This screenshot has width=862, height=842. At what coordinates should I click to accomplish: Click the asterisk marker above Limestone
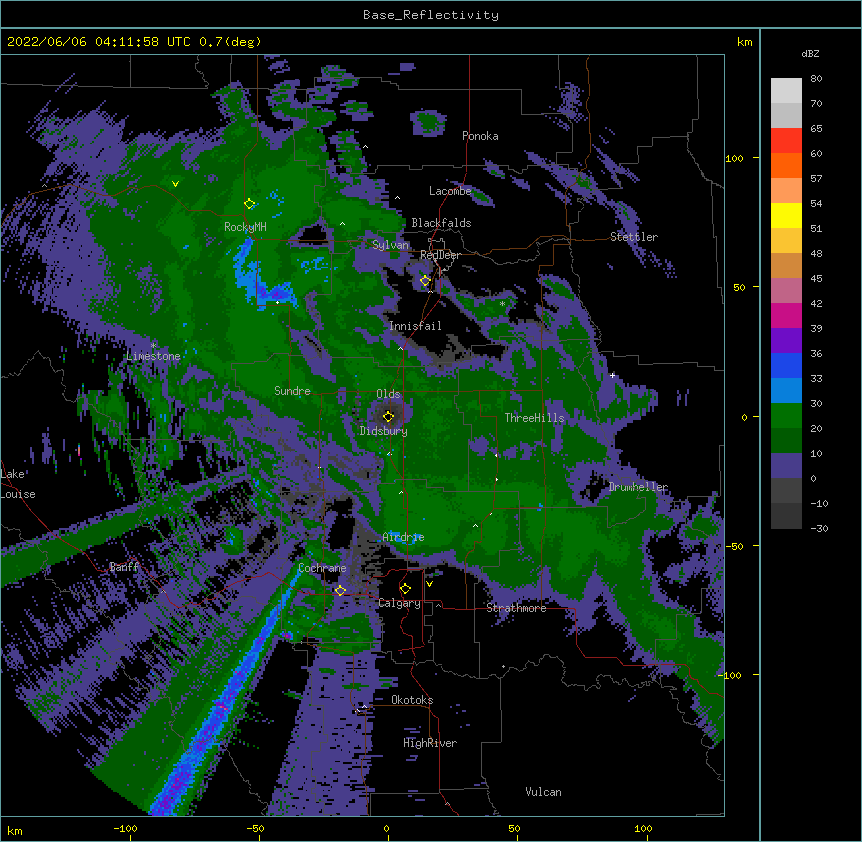tap(153, 346)
